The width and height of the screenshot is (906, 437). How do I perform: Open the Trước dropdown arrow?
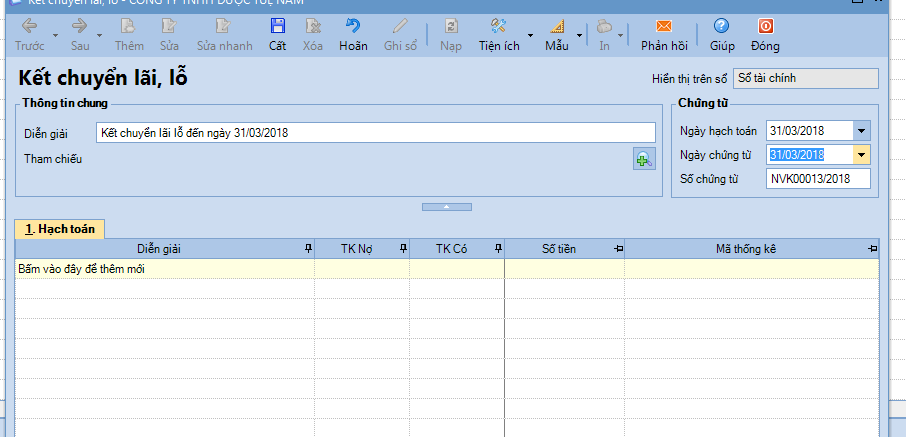click(x=55, y=35)
